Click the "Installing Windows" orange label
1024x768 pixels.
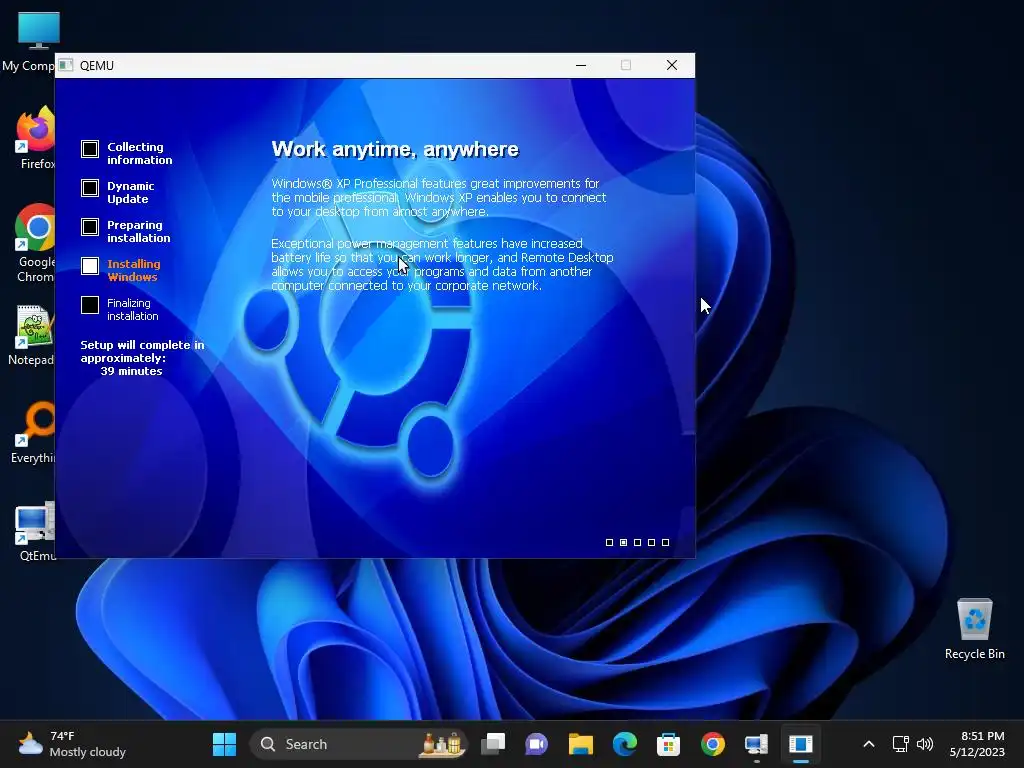click(133, 270)
